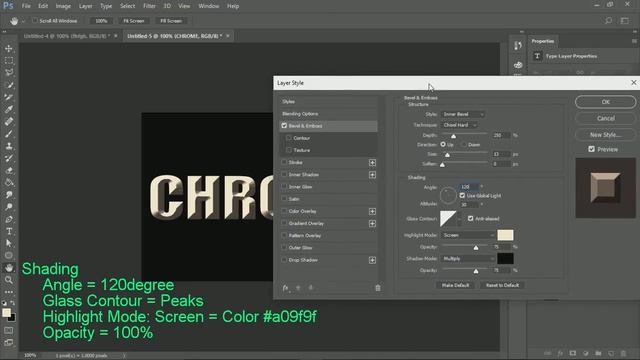The width and height of the screenshot is (640, 360).
Task: Add another Stroke effect with plus icon
Action: click(372, 162)
